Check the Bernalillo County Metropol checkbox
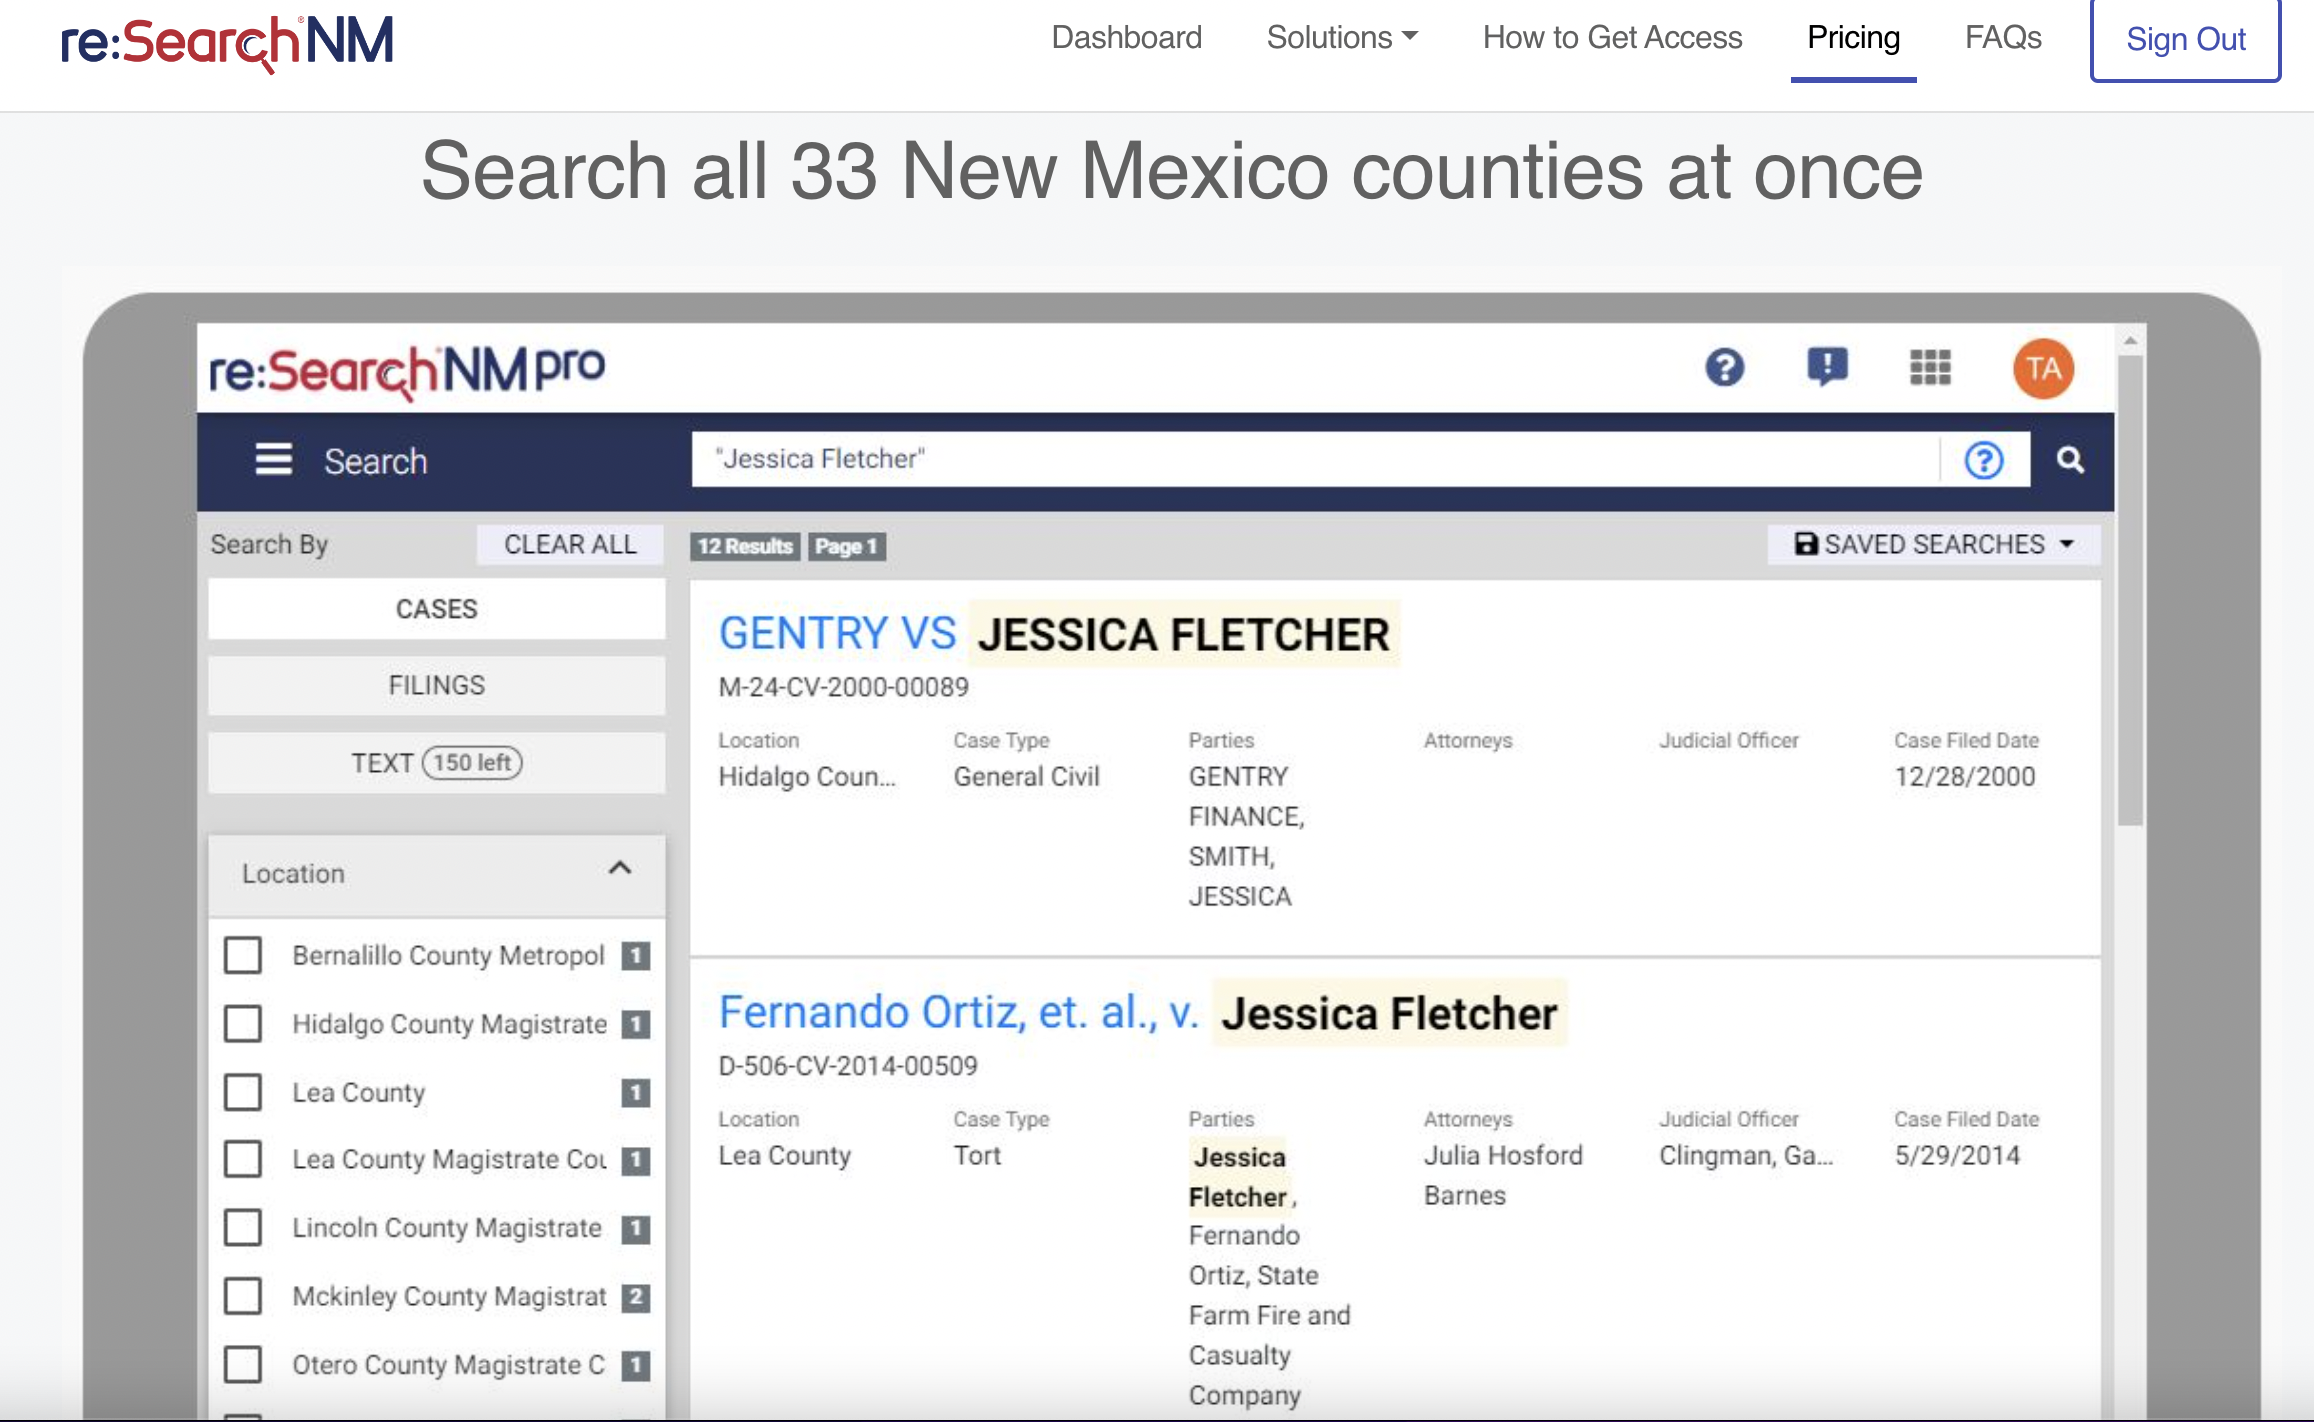Viewport: 2314px width, 1422px height. 243,955
